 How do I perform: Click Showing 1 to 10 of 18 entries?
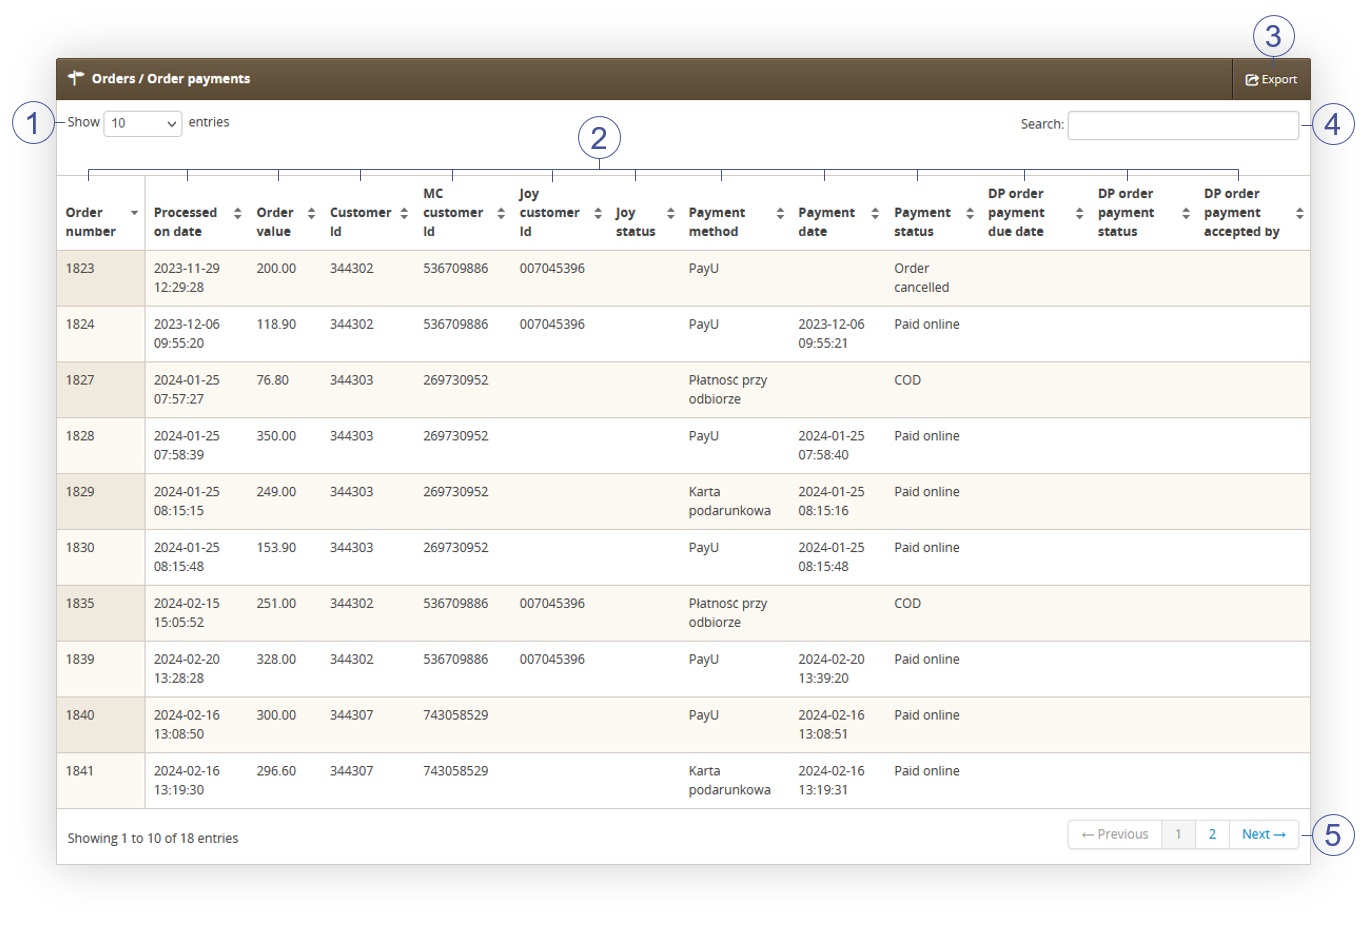(153, 838)
